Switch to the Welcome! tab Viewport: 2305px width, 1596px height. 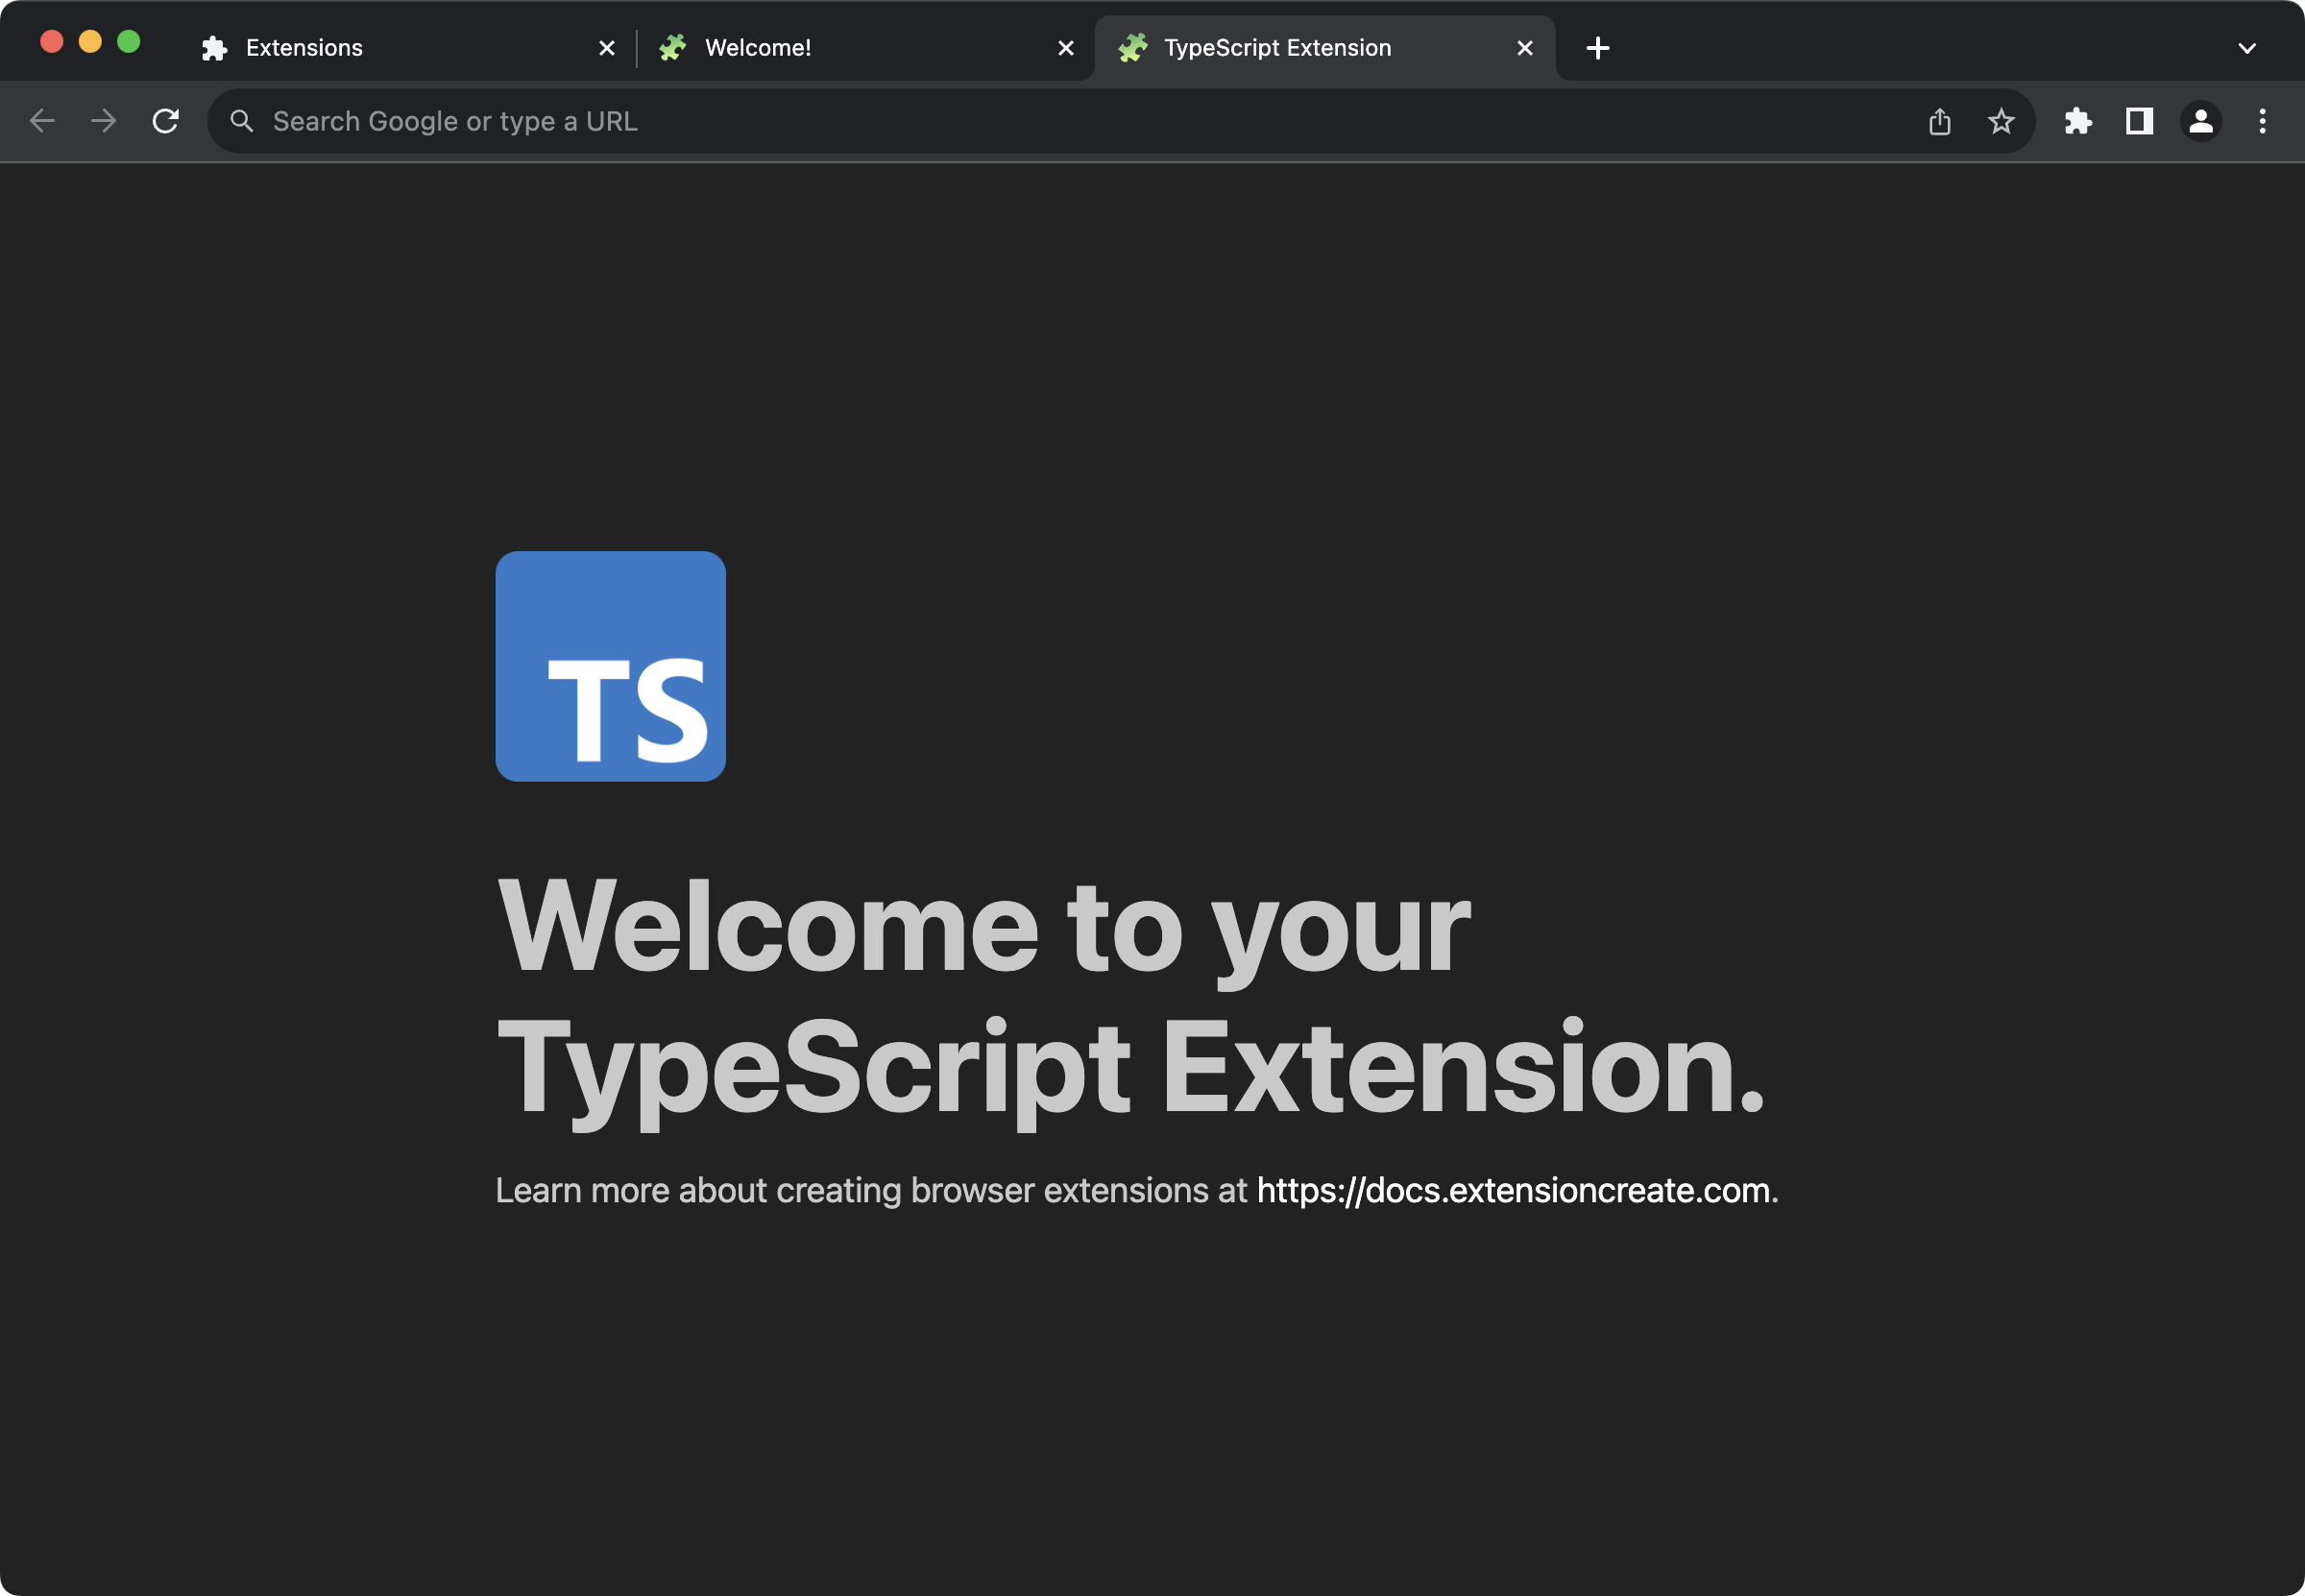pyautogui.click(x=865, y=47)
